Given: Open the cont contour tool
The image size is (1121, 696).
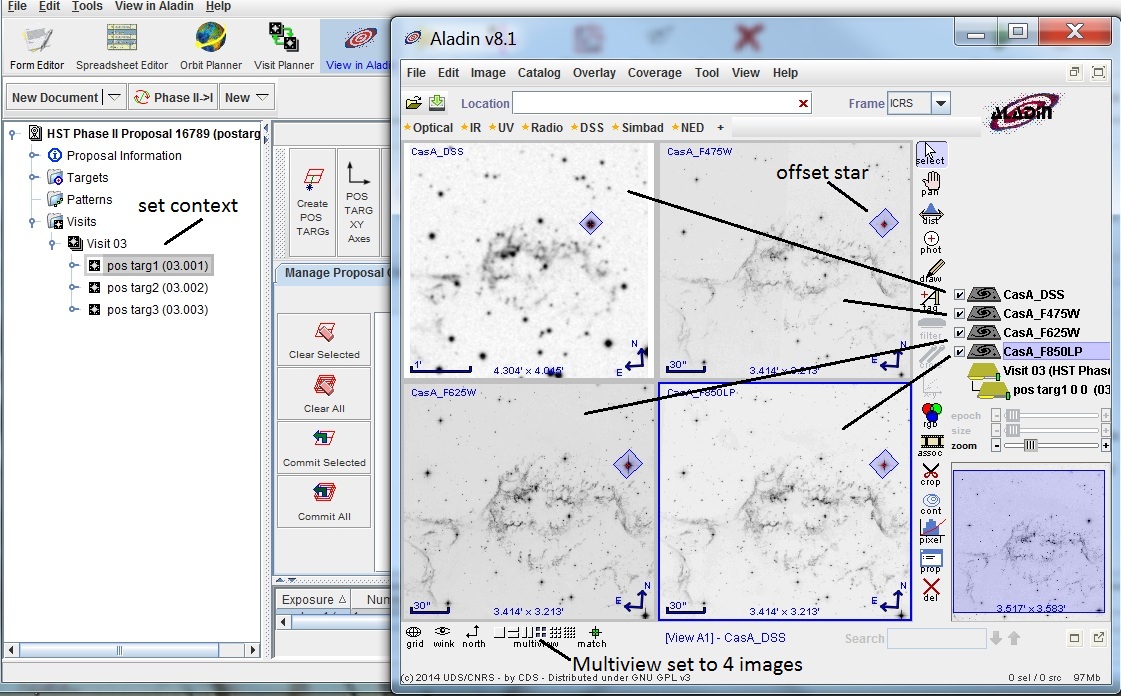Looking at the screenshot, I should [931, 503].
